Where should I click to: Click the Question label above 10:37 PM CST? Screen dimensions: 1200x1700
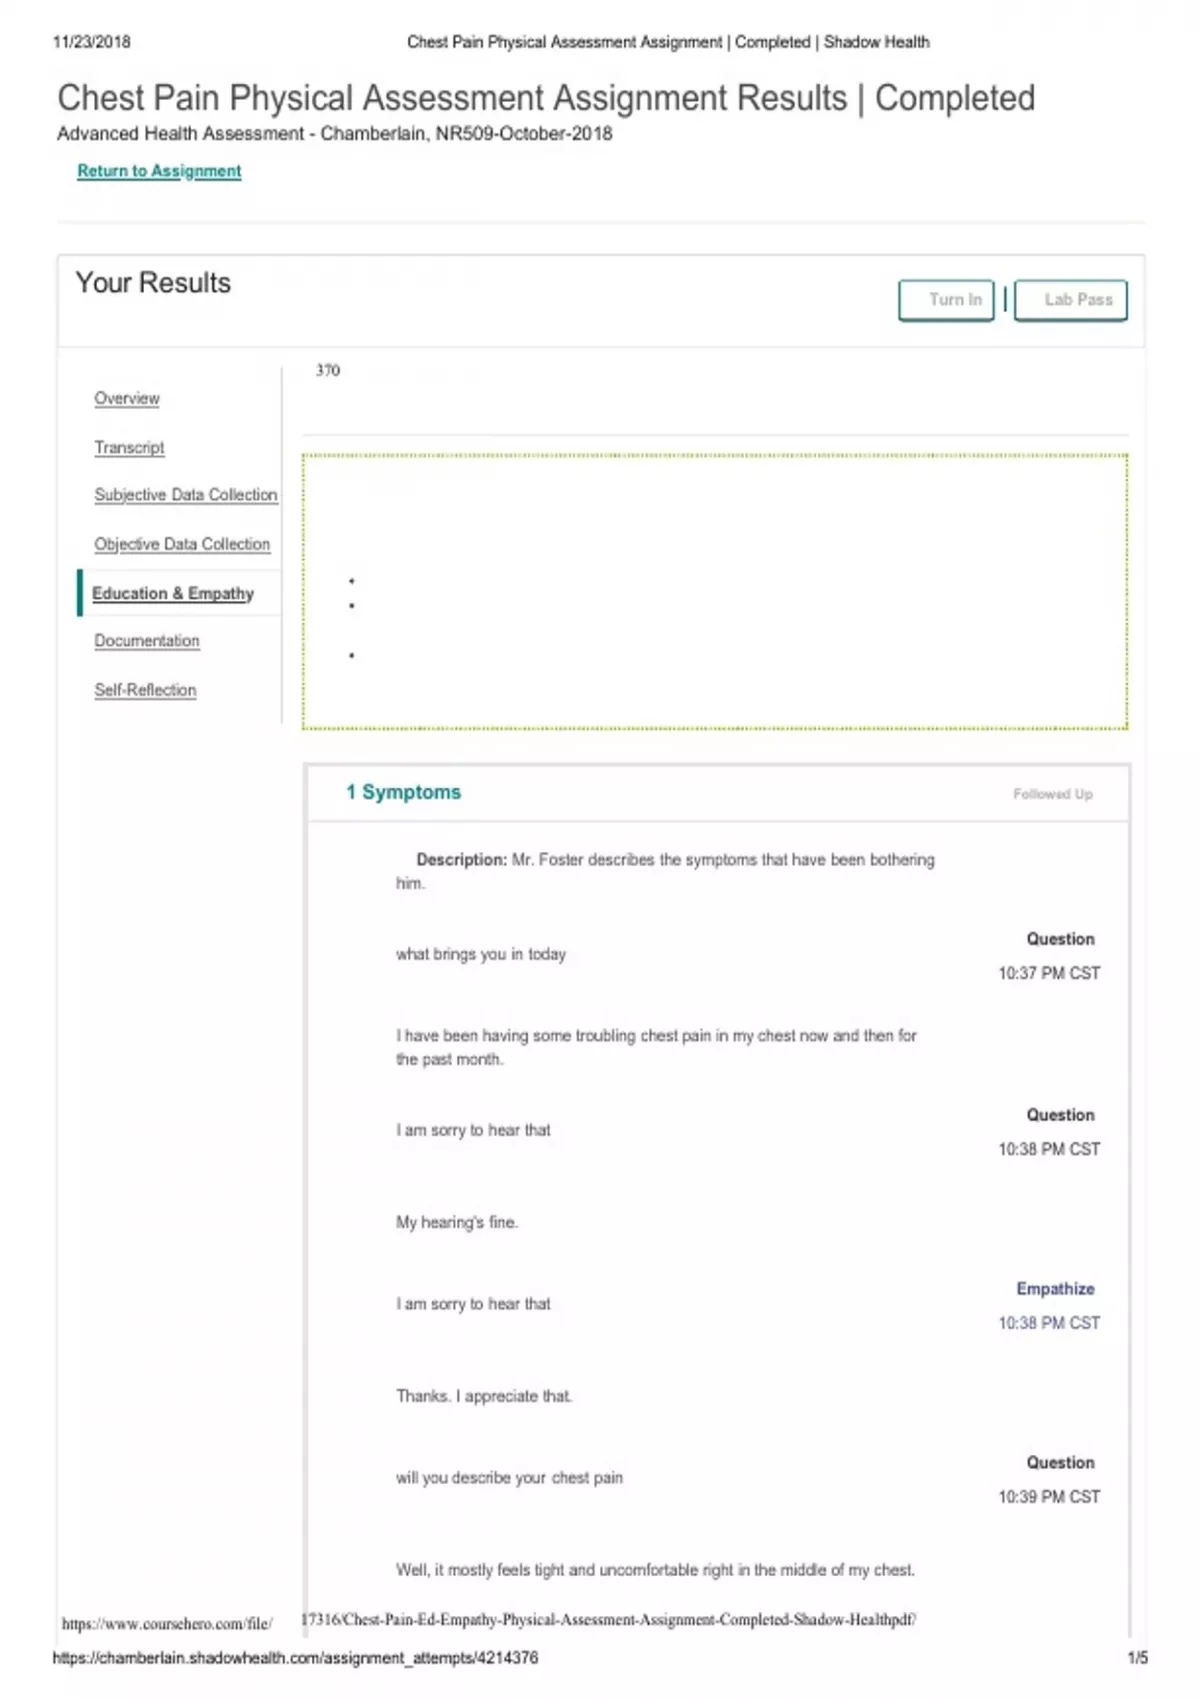click(1060, 939)
